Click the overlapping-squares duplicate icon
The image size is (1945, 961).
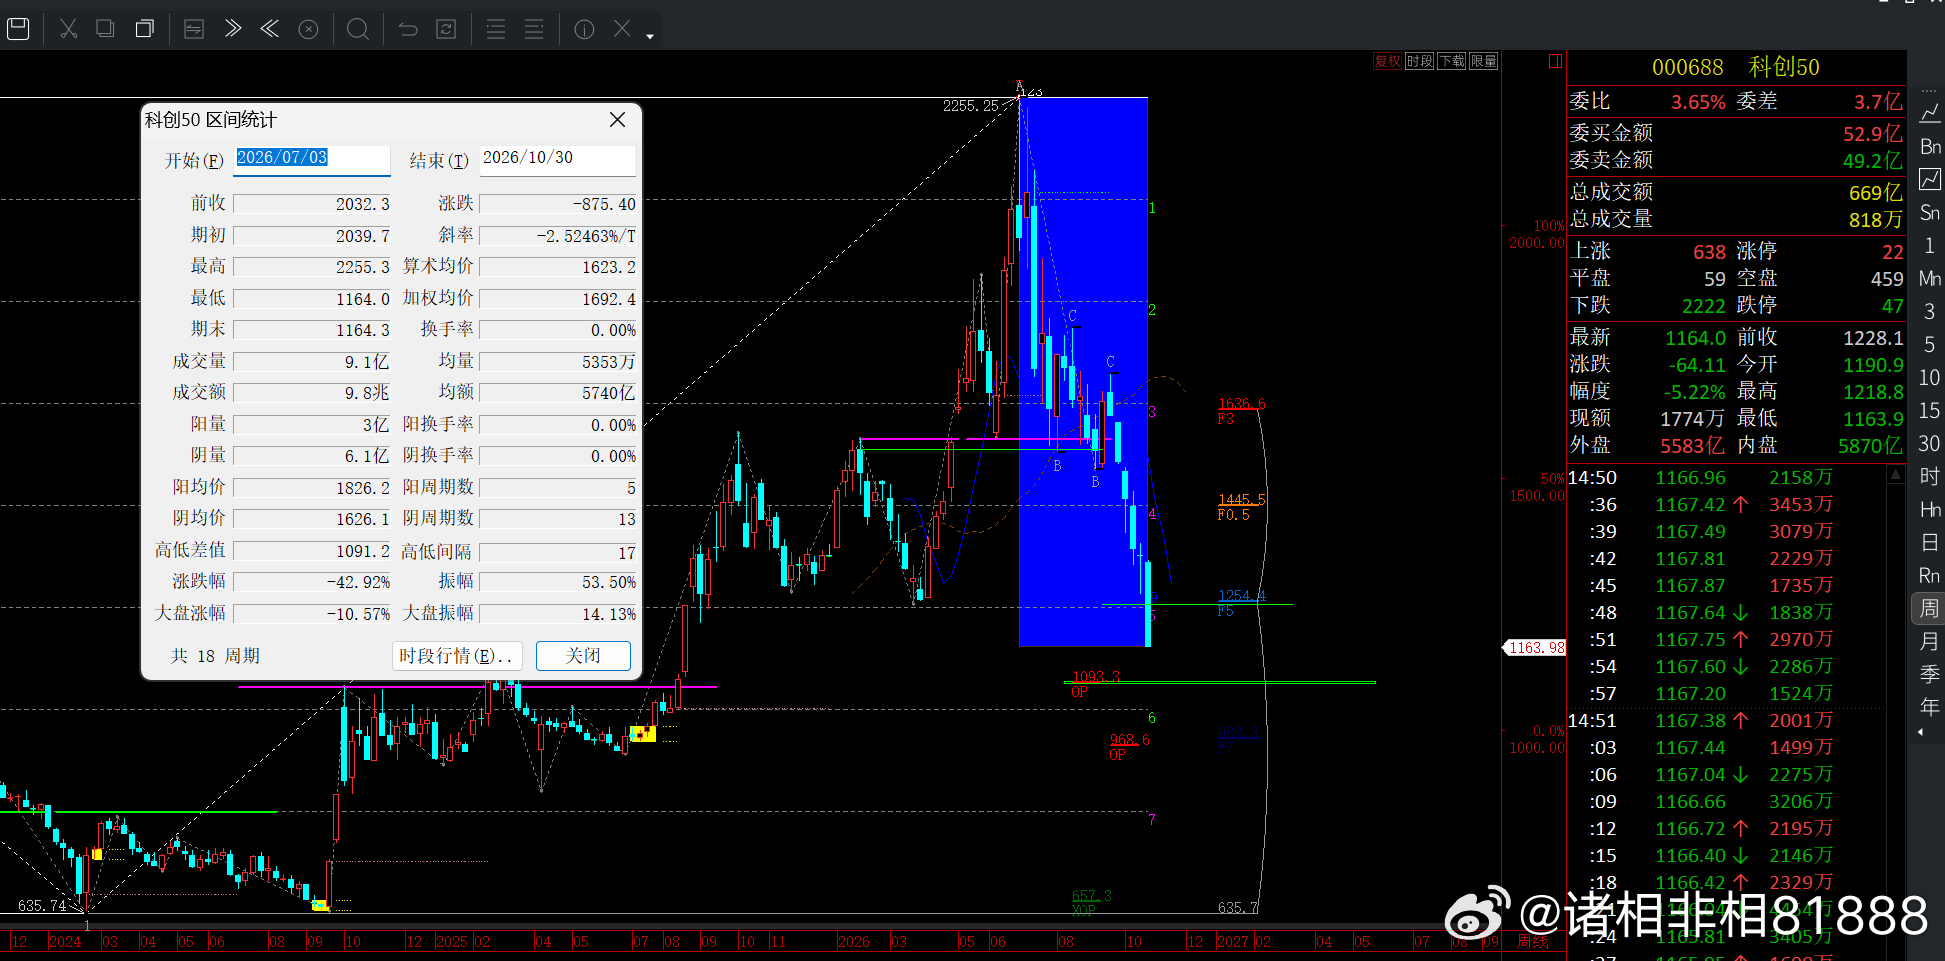click(145, 29)
